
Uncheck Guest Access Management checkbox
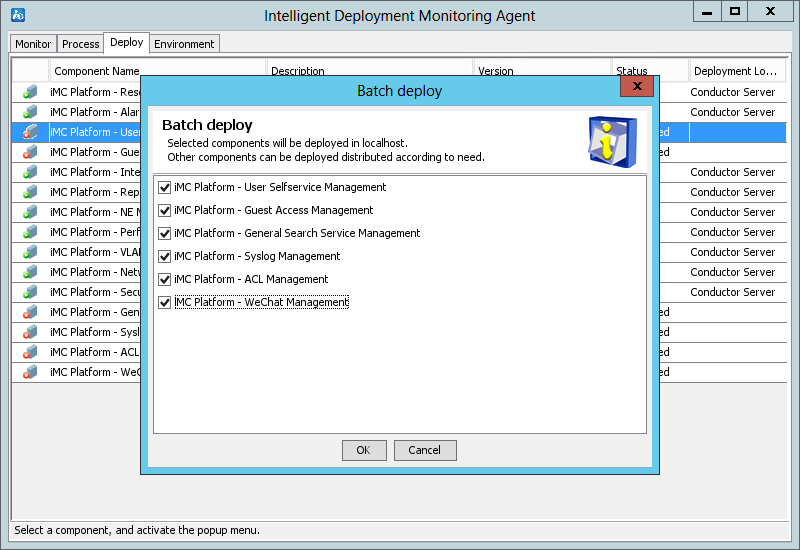click(164, 210)
